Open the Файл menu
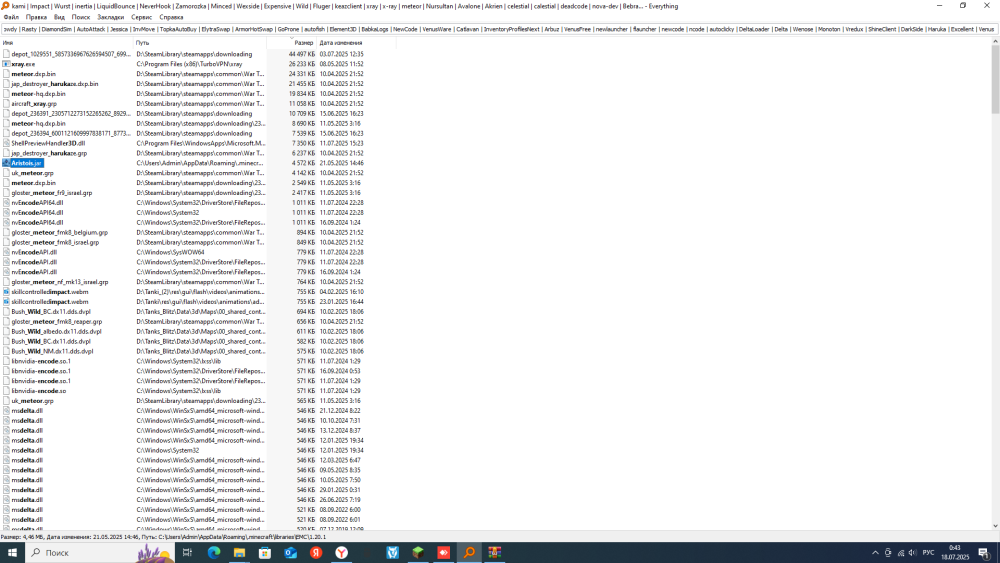 point(11,17)
